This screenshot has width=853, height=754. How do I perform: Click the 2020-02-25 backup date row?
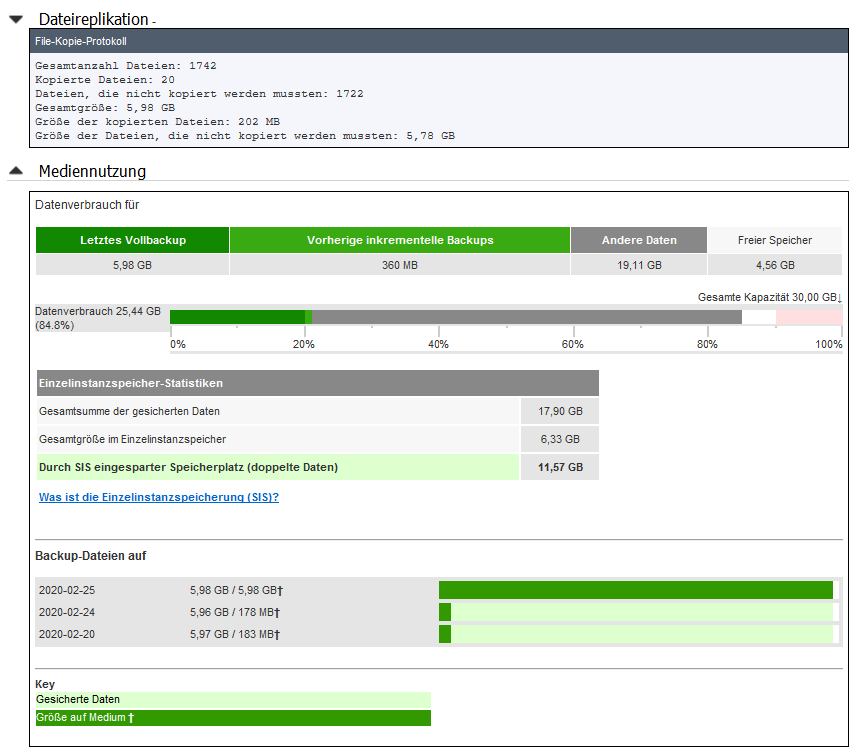[x=67, y=590]
